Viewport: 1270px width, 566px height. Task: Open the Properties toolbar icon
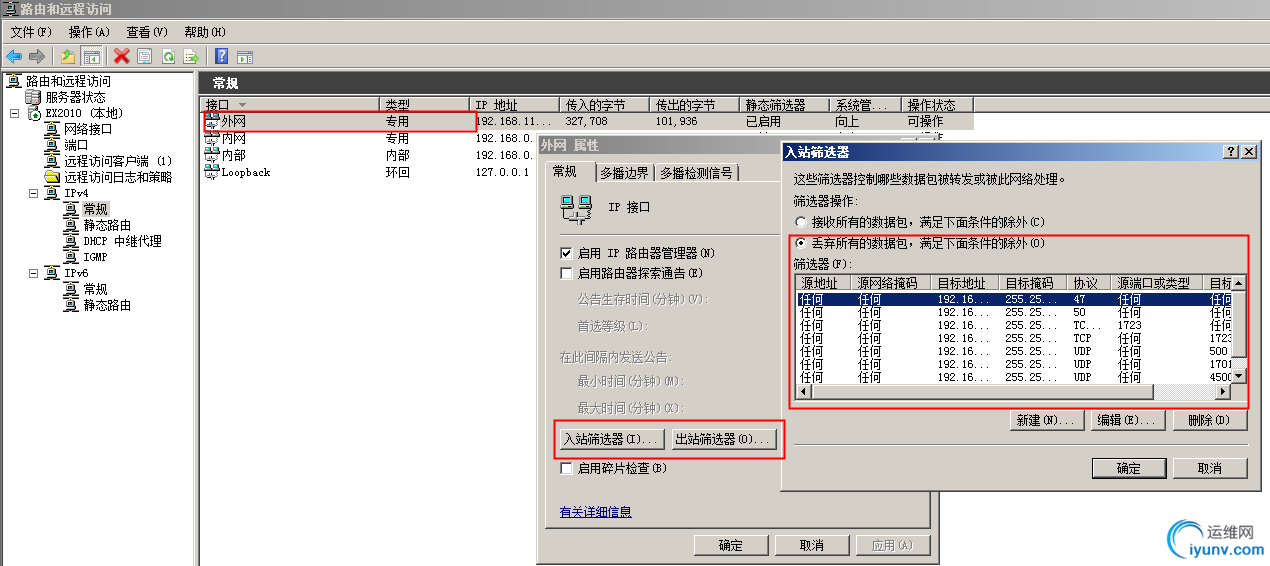[x=145, y=57]
